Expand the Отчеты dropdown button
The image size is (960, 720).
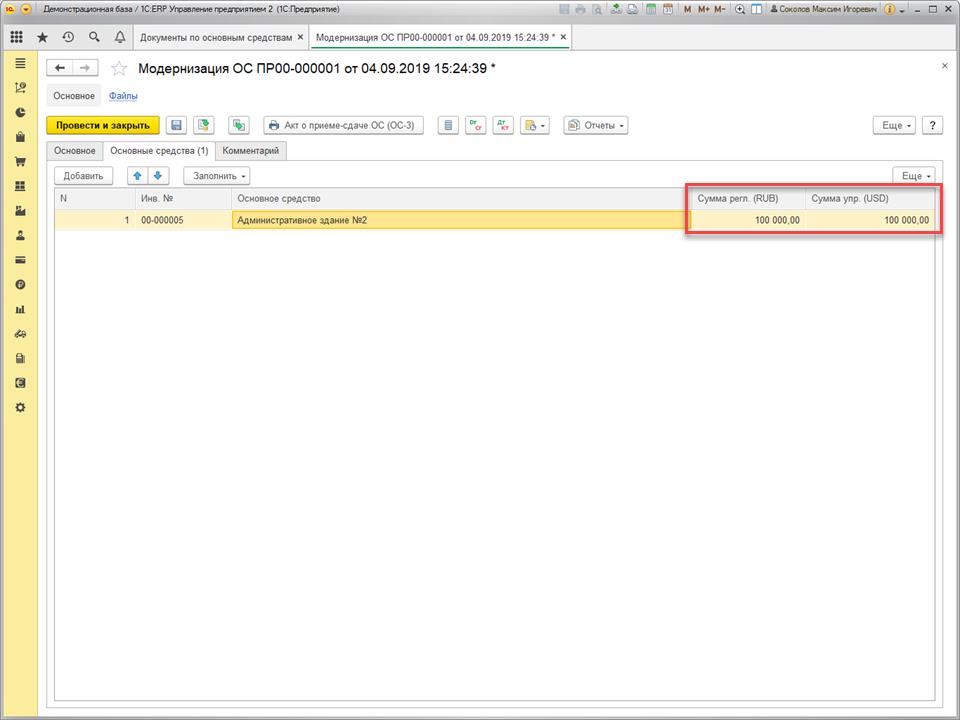click(x=596, y=126)
